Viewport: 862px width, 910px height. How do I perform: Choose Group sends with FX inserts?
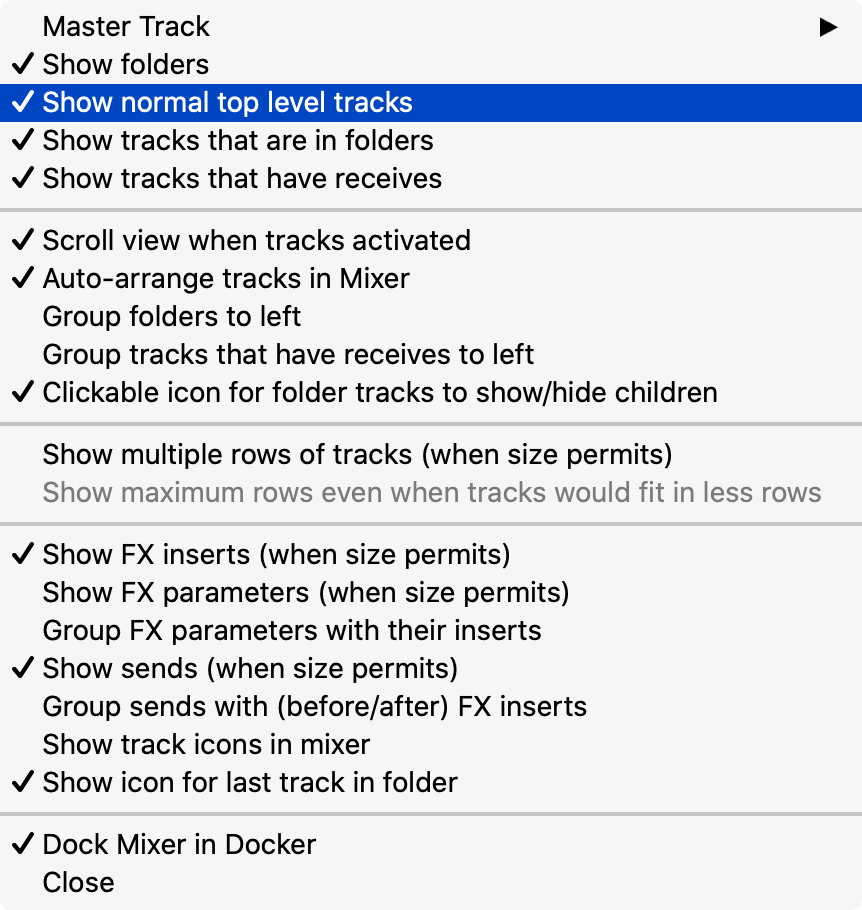315,707
